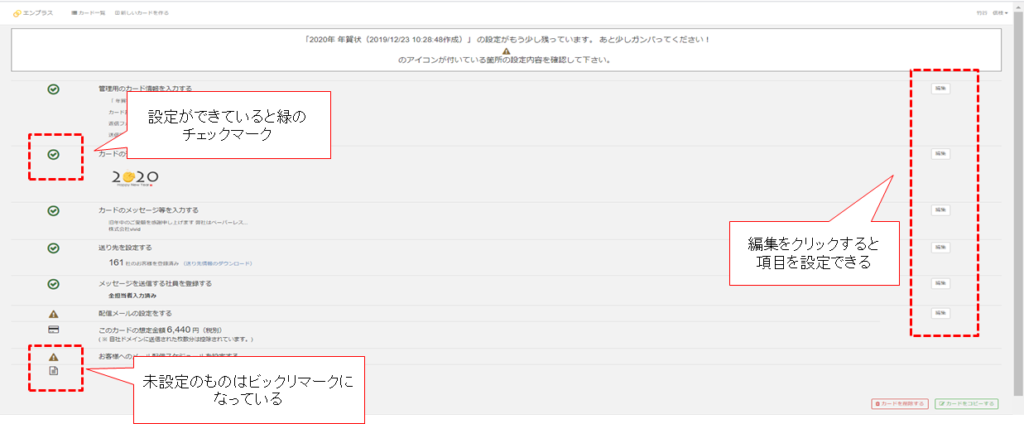Click 編集 button for 配信メールの設定

(940, 313)
